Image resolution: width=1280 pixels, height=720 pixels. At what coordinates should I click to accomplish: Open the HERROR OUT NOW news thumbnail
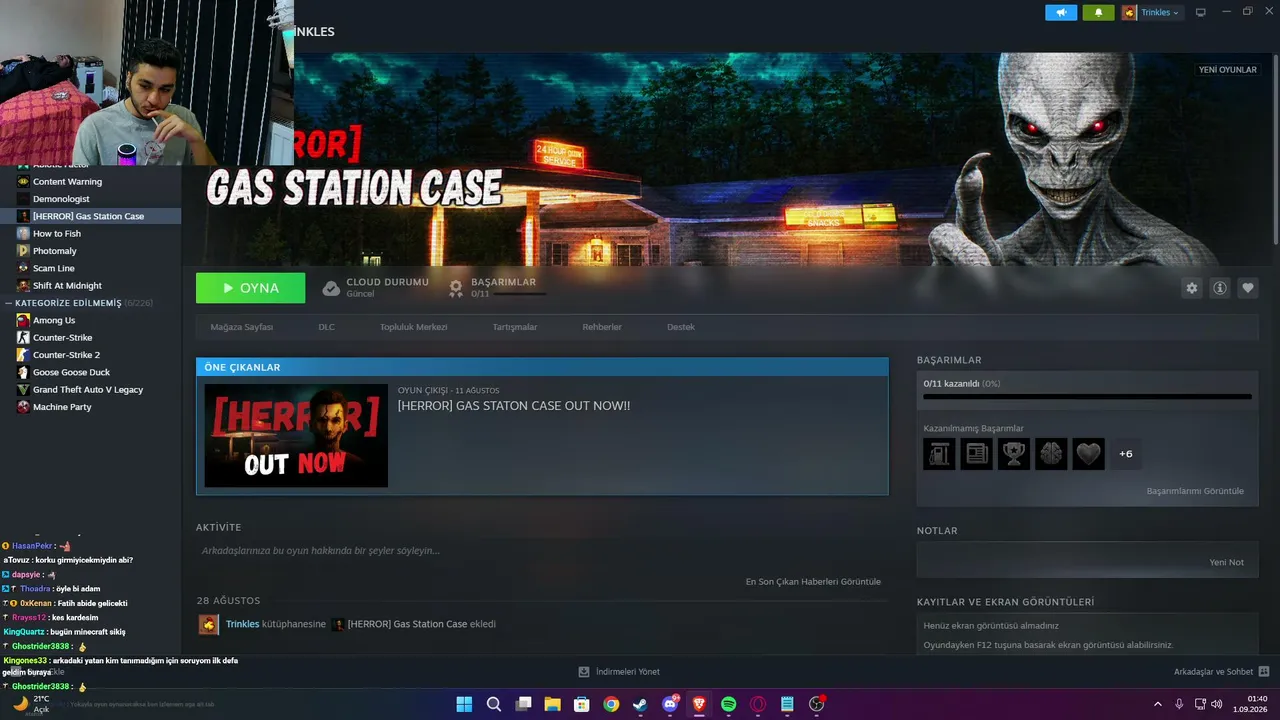coord(296,436)
